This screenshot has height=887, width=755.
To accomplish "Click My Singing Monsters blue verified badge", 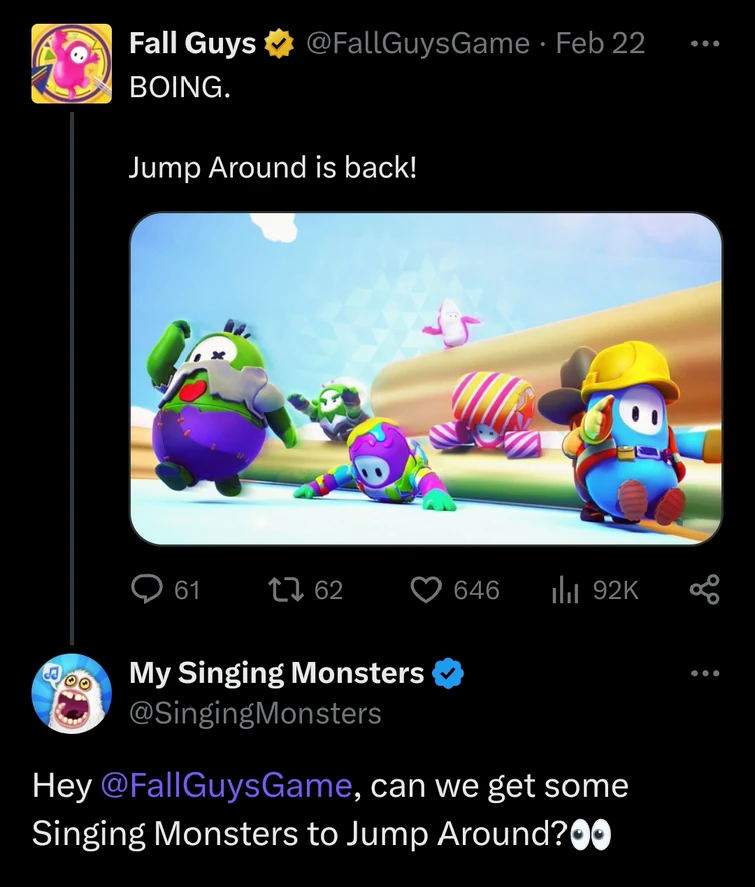I will pos(447,674).
